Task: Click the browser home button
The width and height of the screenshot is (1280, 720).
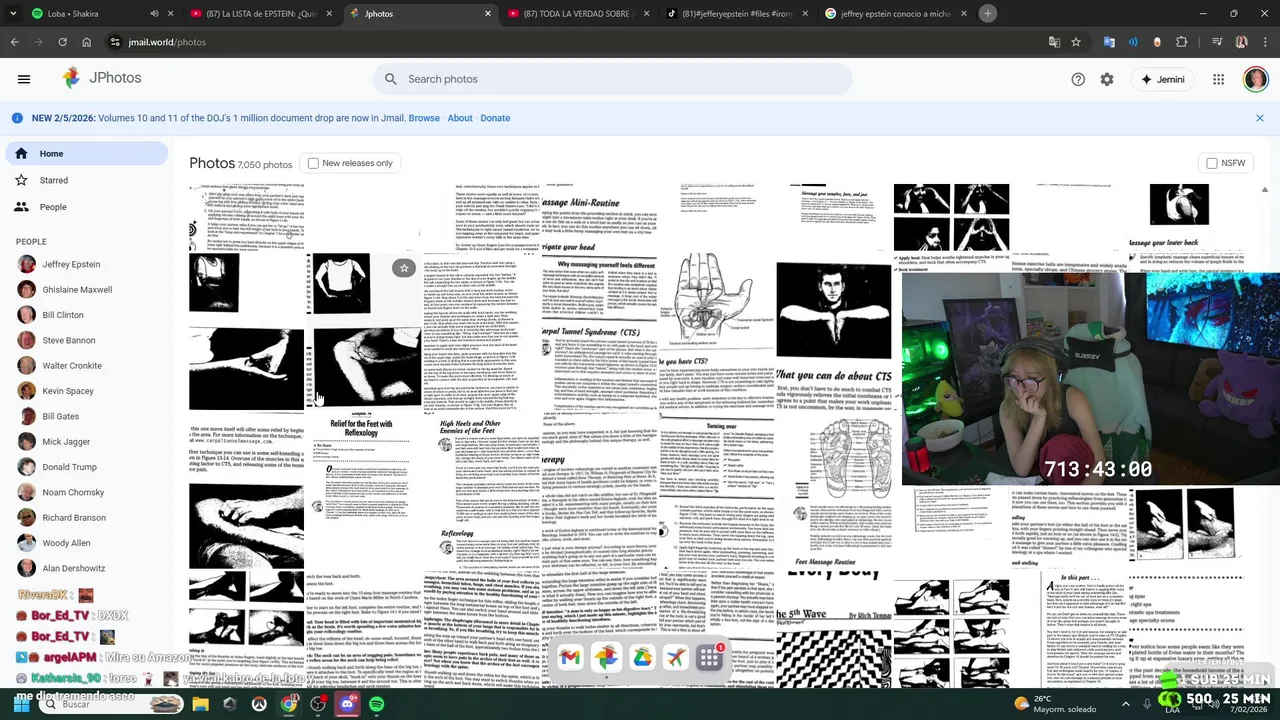Action: coord(86,42)
